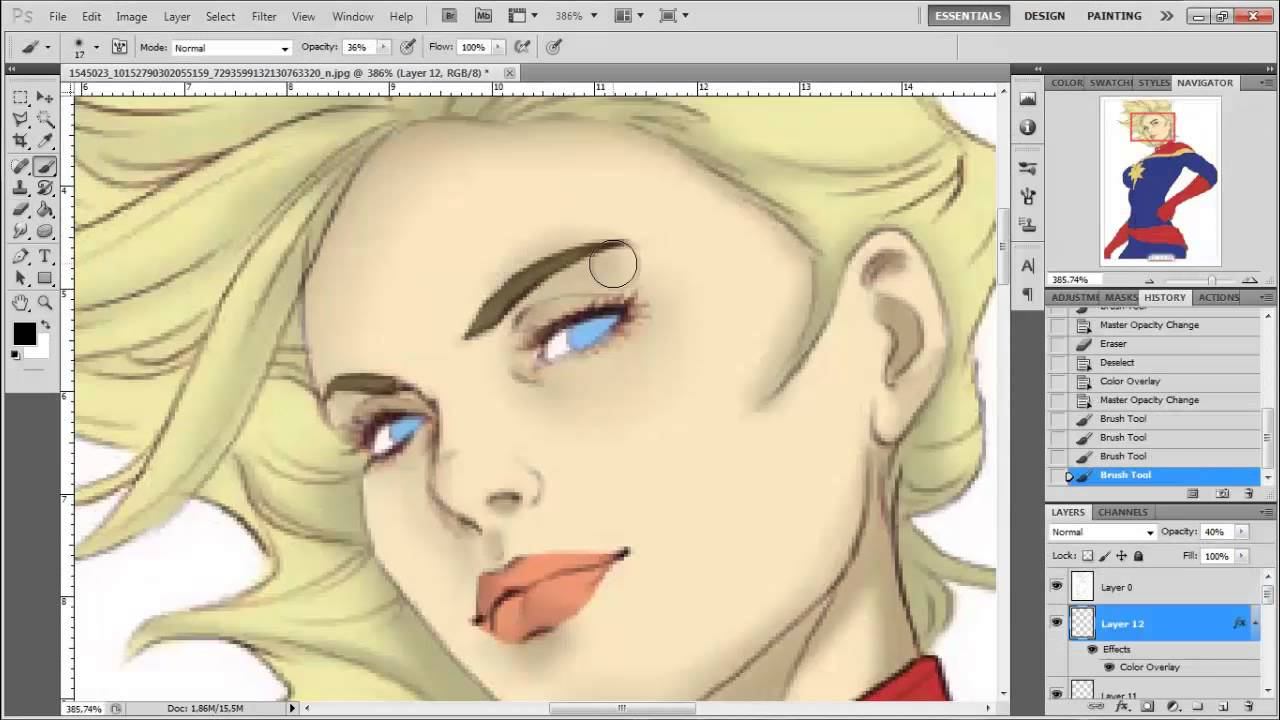
Task: Toggle Color Overlay effect visibility
Action: [1109, 667]
